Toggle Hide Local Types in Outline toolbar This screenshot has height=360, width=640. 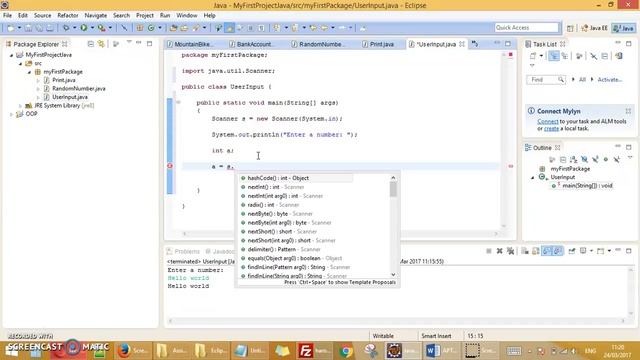pyautogui.click(x=617, y=159)
